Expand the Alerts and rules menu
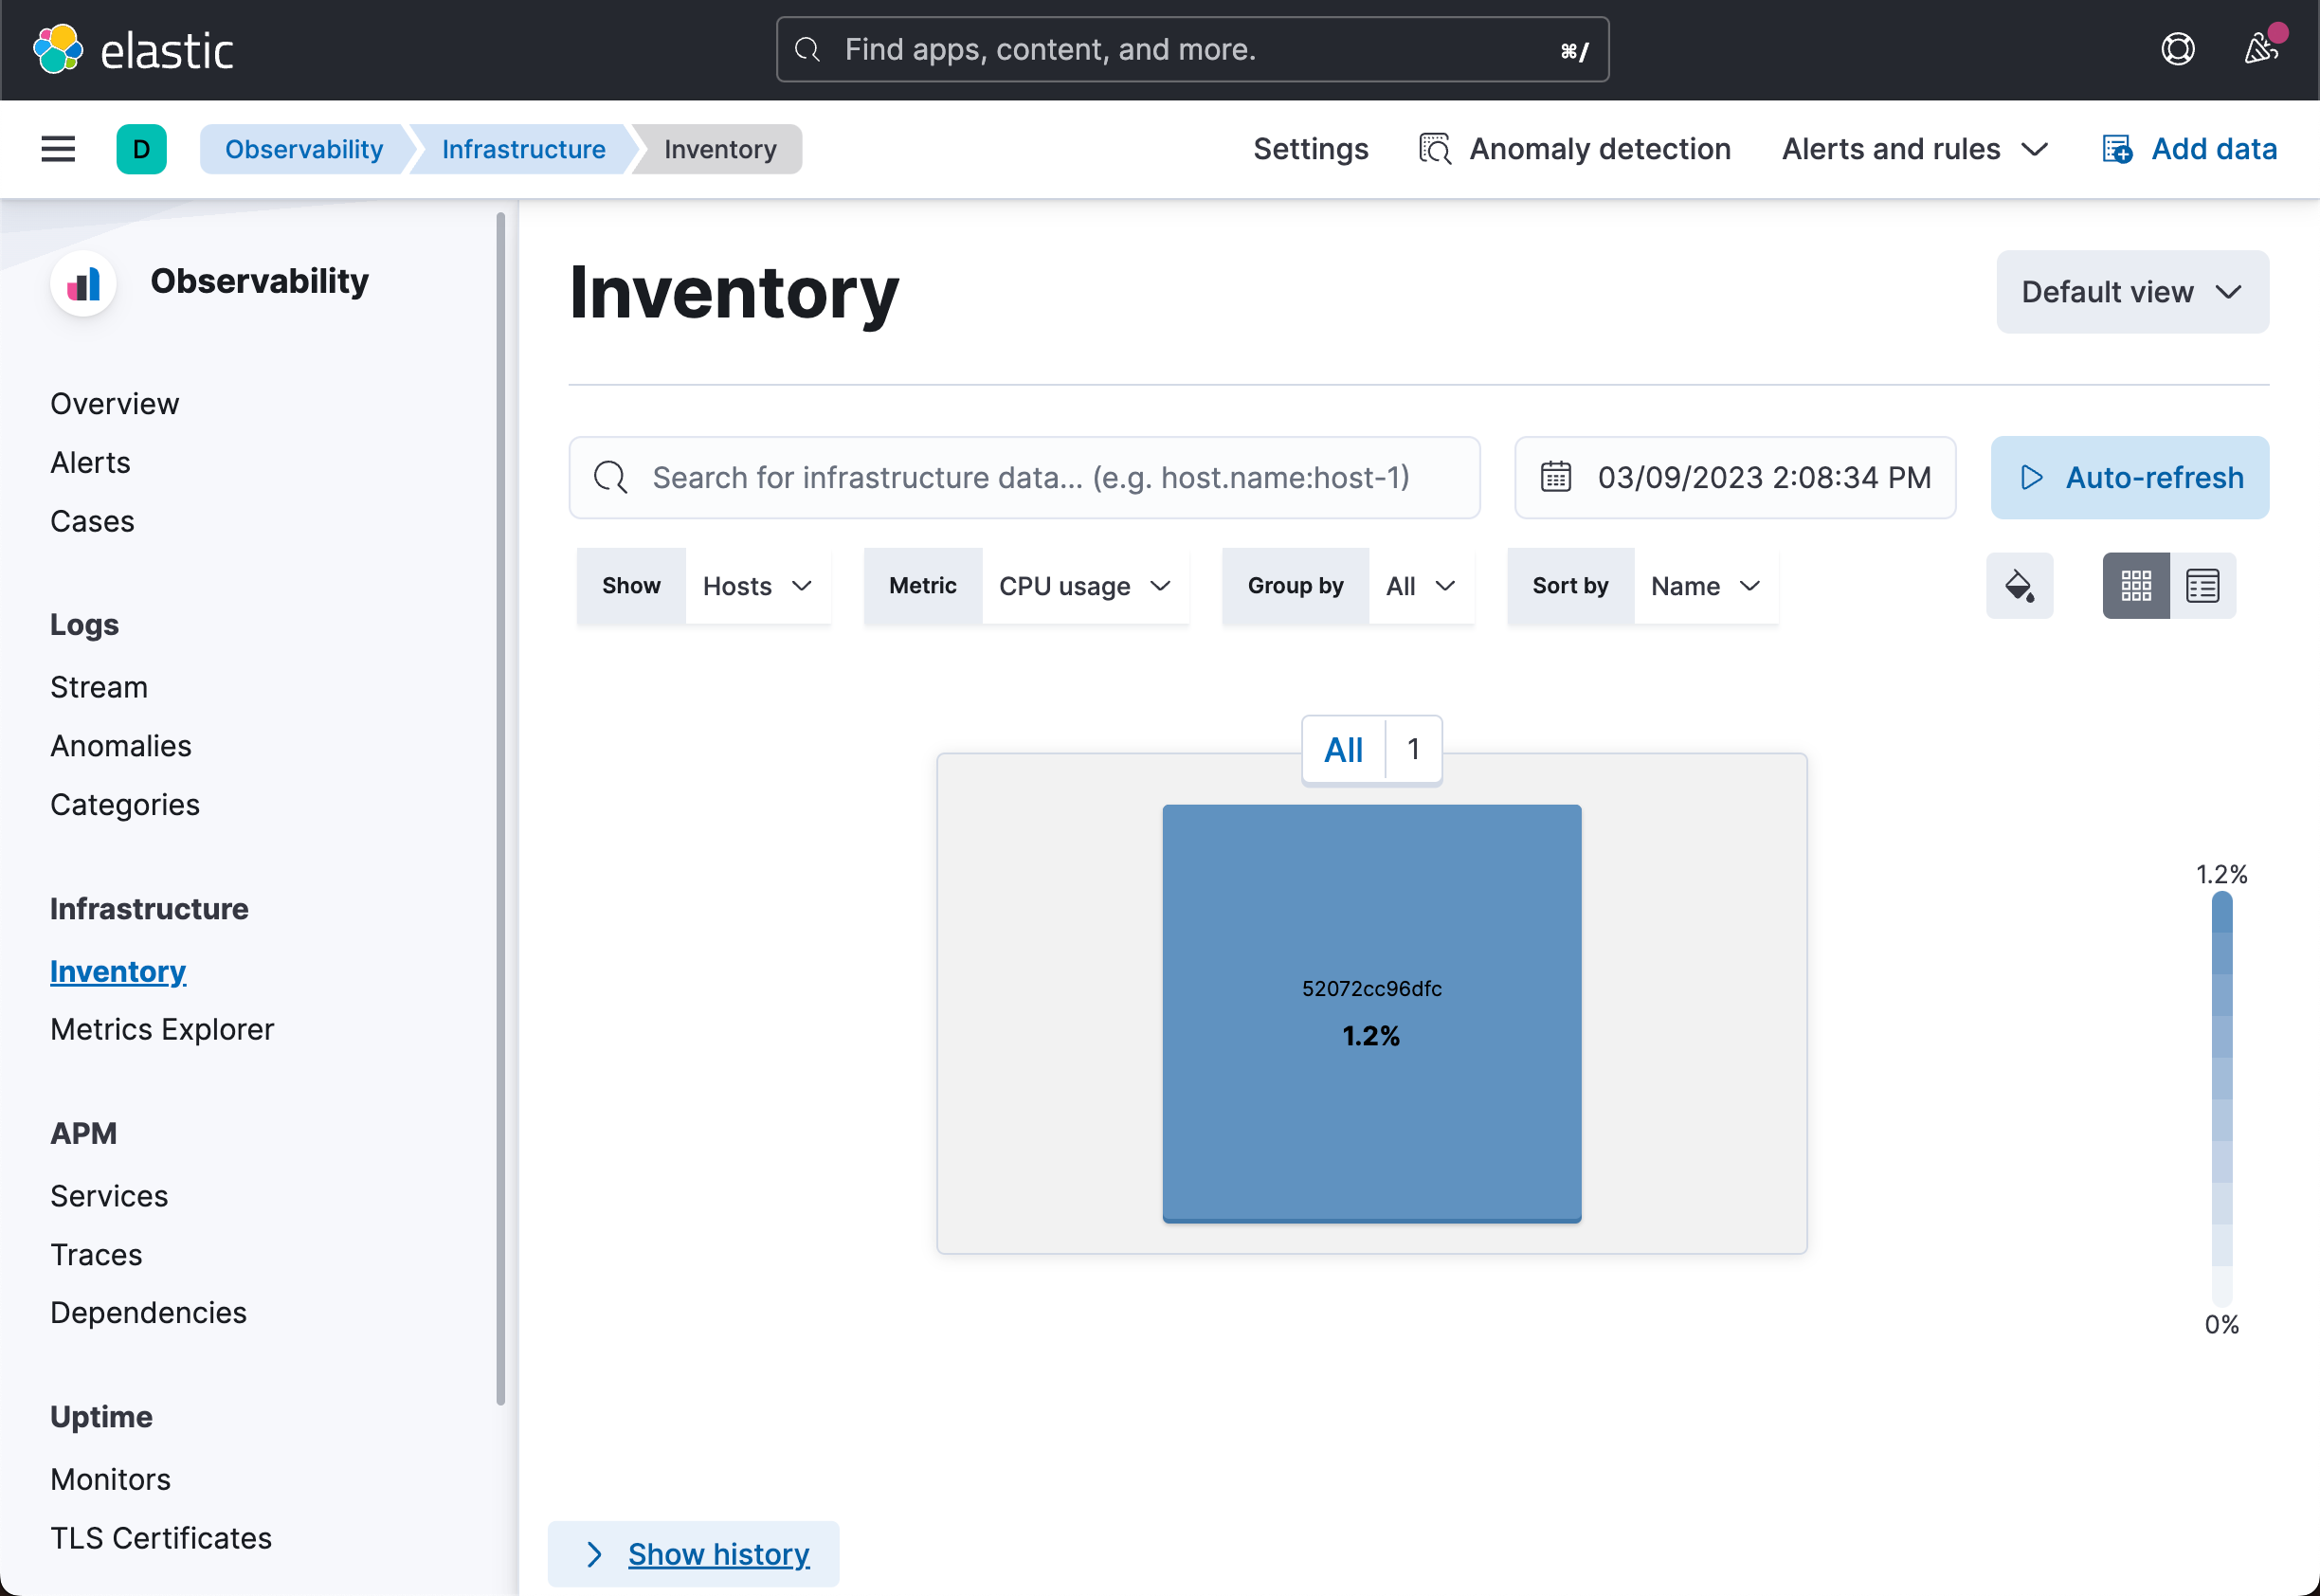The height and width of the screenshot is (1596, 2320). pyautogui.click(x=1915, y=149)
